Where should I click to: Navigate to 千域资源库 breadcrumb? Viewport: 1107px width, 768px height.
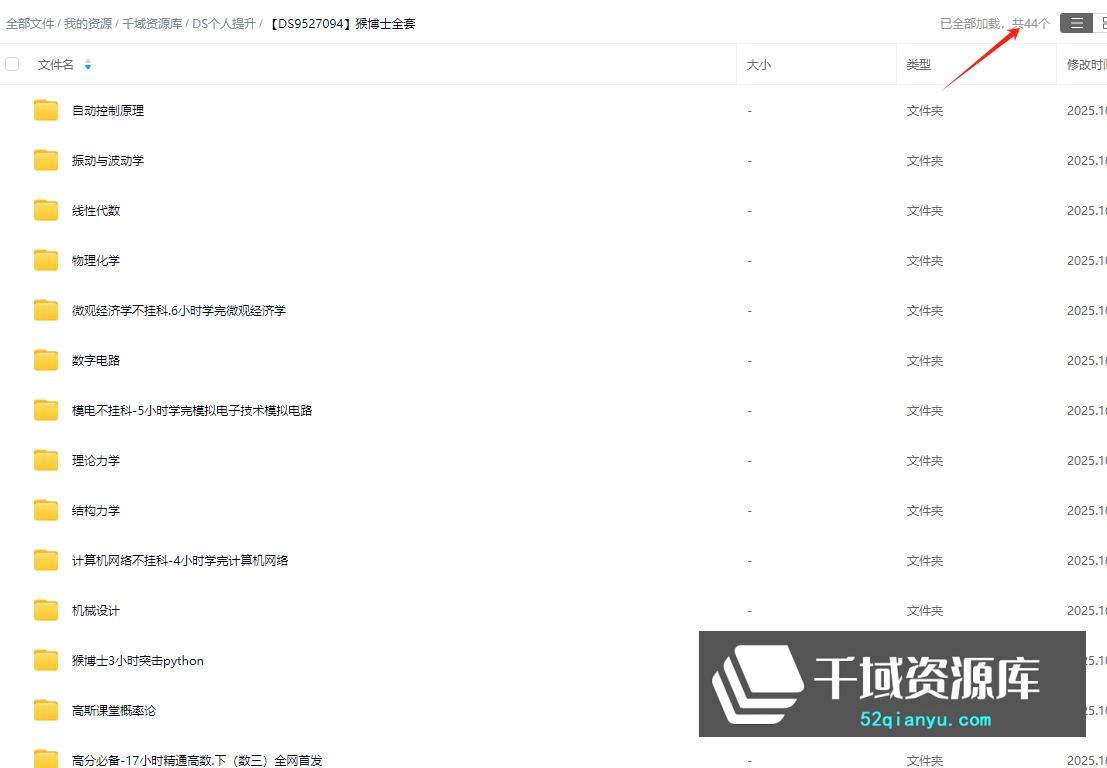pyautogui.click(x=152, y=23)
